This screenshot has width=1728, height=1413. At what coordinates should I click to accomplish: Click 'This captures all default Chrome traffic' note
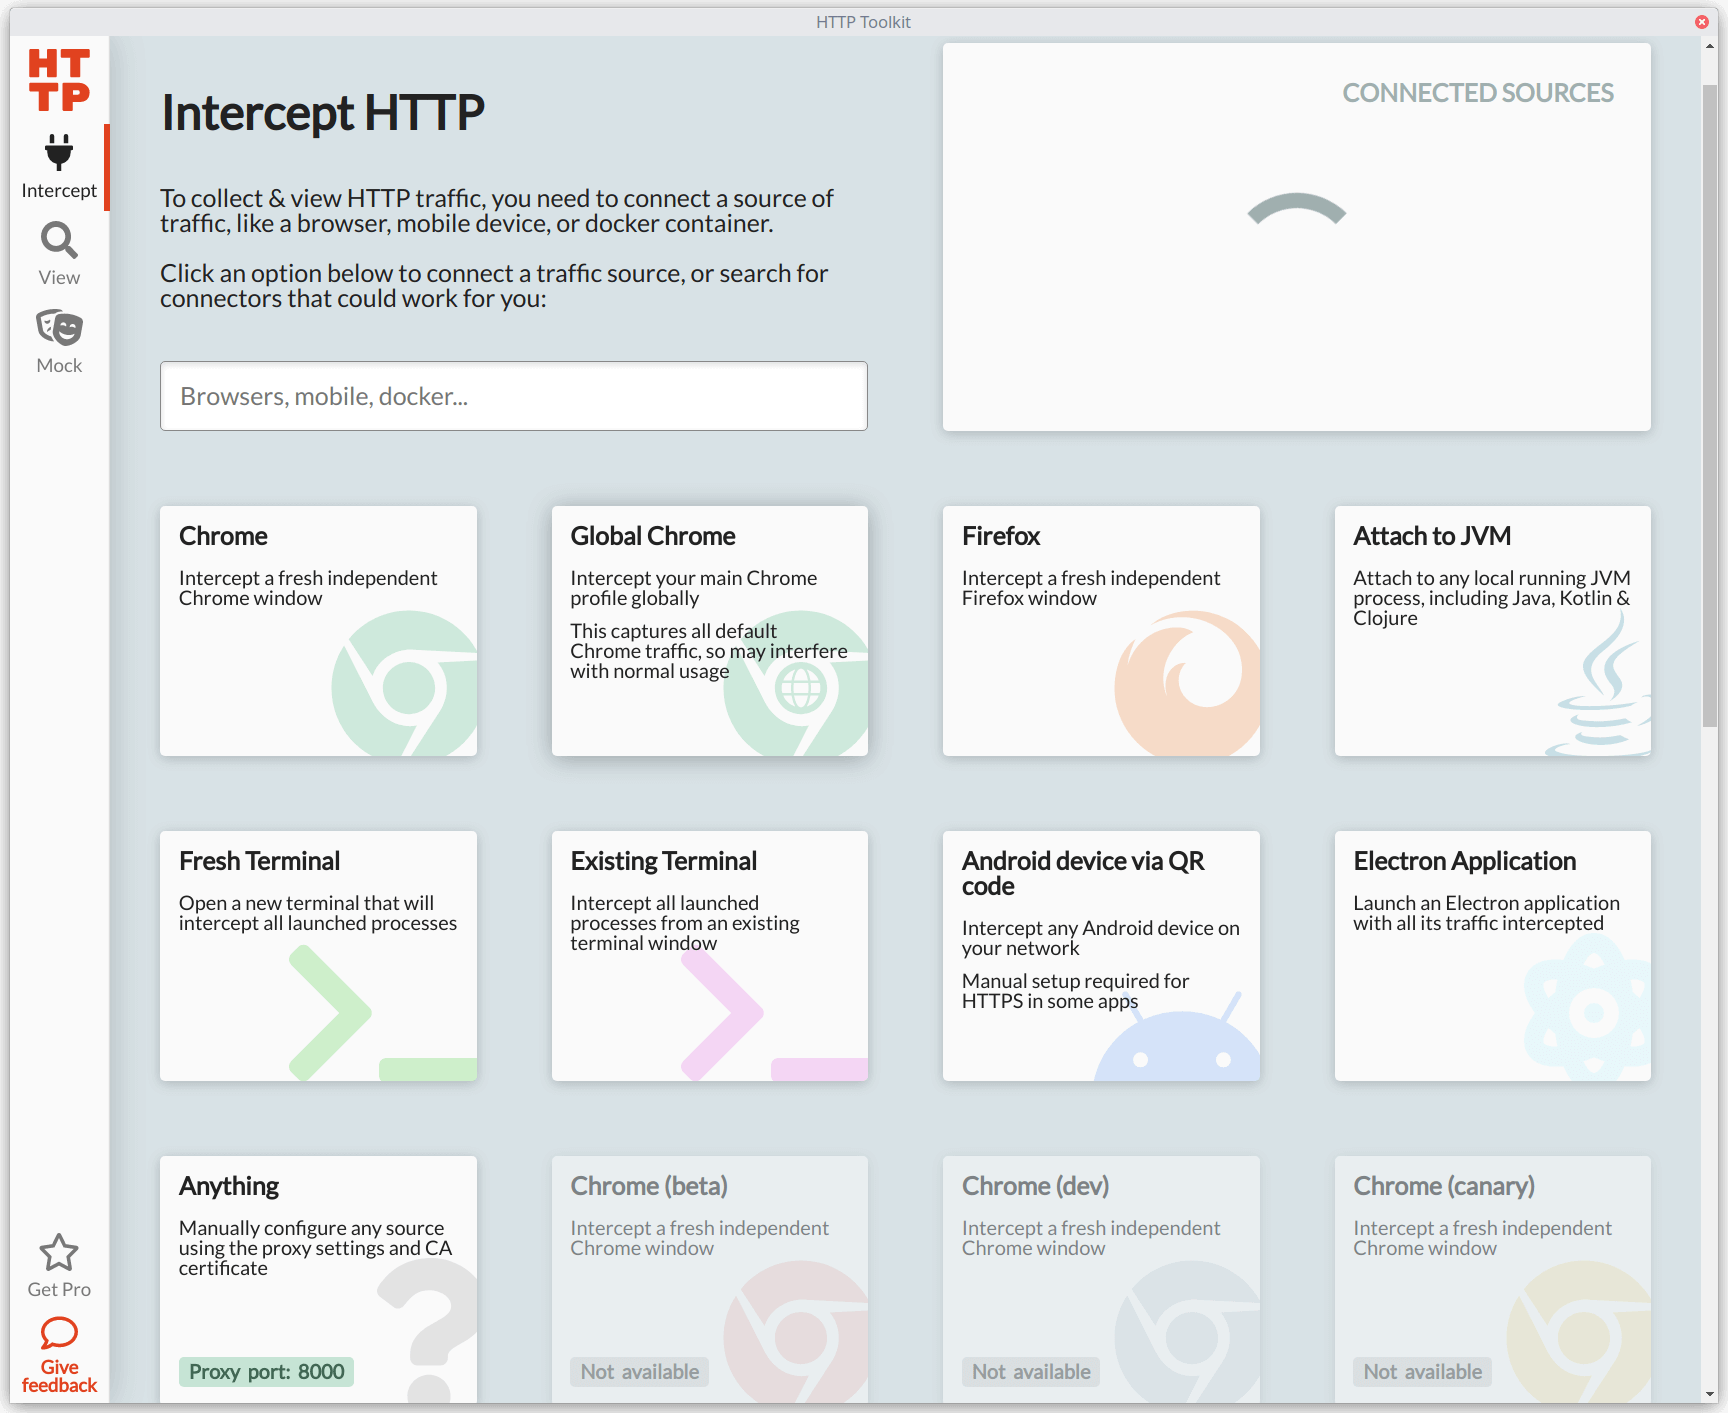pos(709,651)
